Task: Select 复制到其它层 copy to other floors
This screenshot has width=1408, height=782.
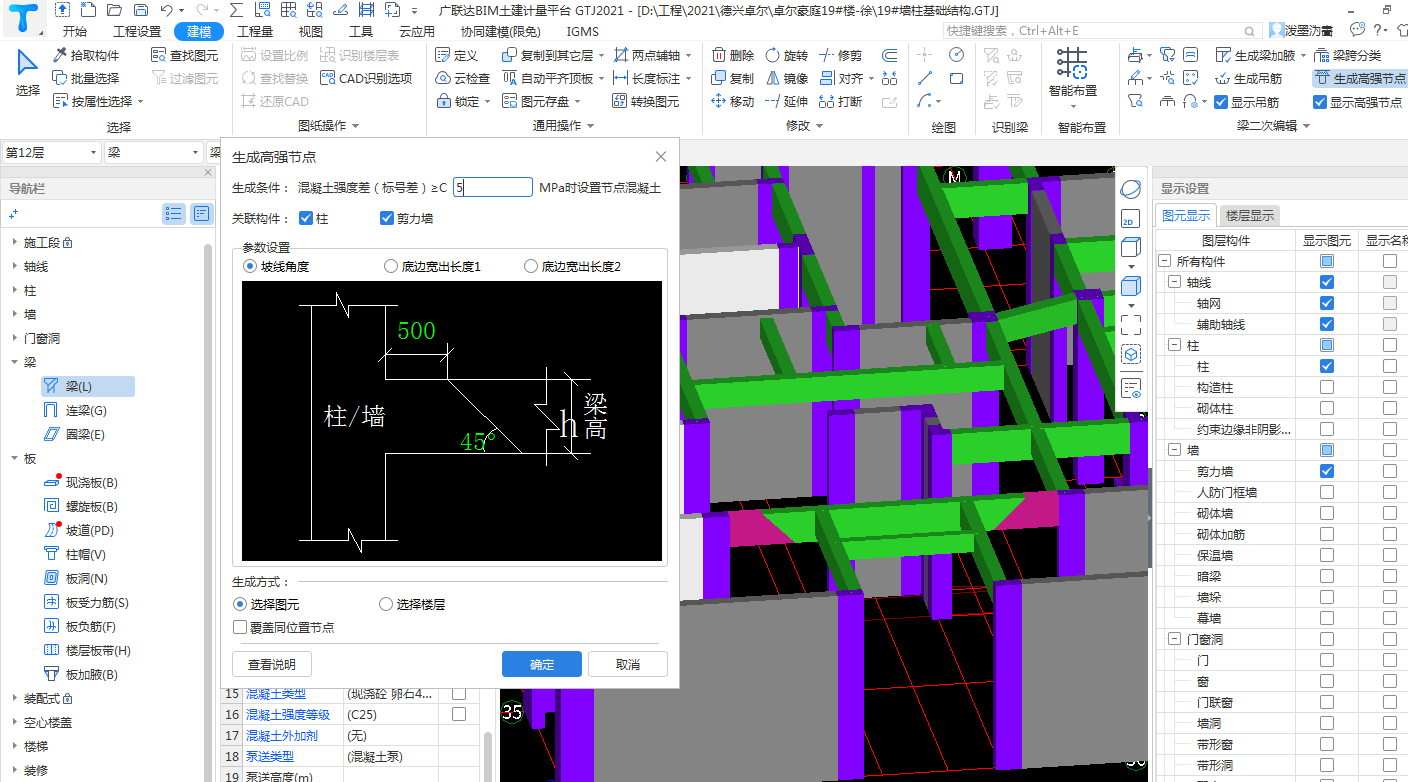Action: (549, 55)
